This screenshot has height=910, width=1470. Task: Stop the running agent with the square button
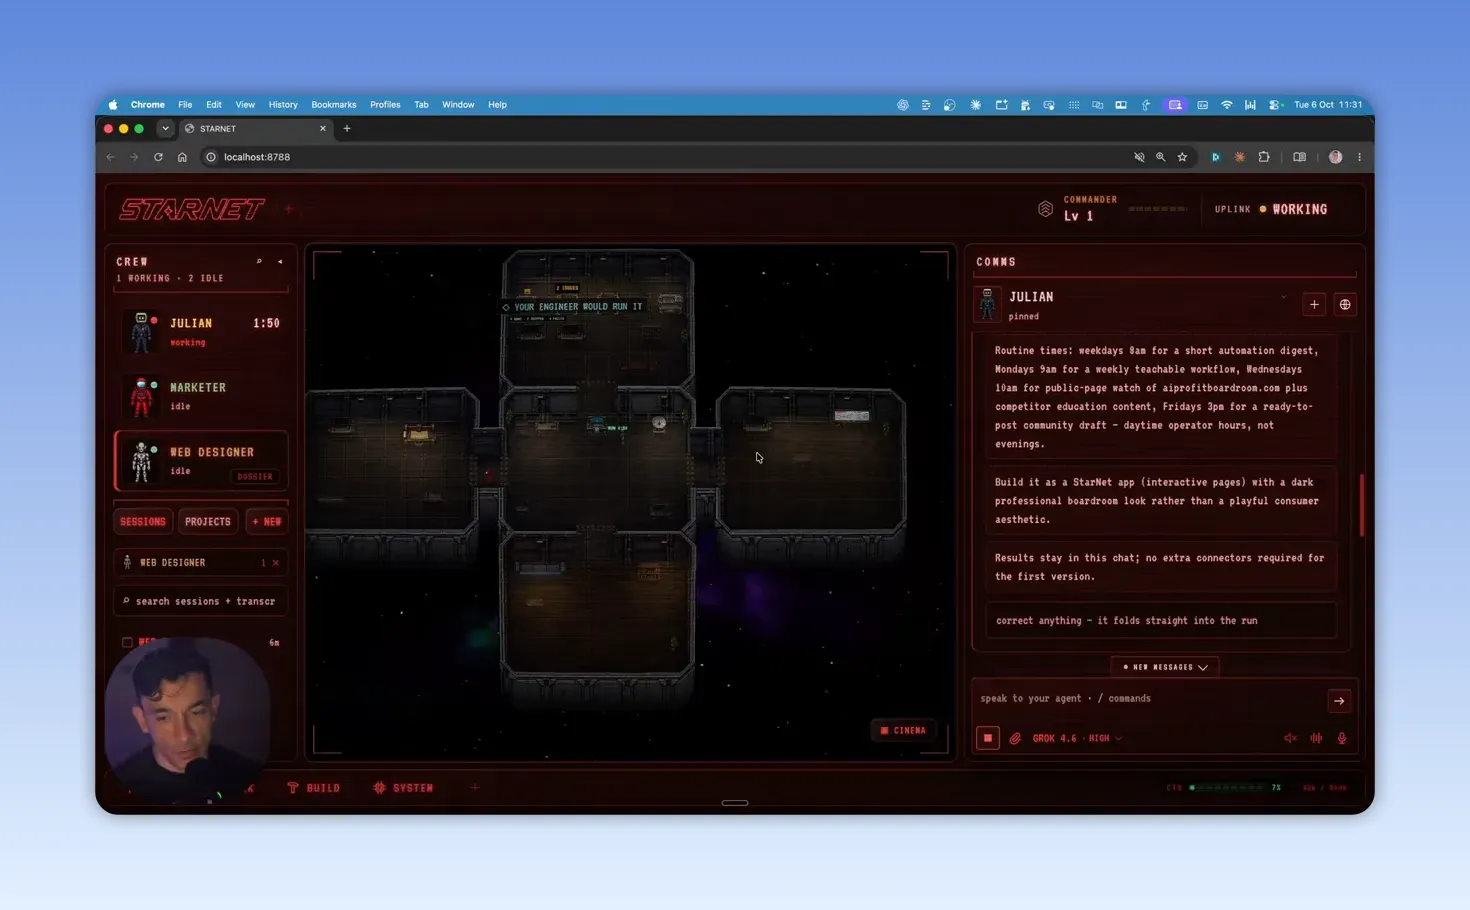coord(987,738)
